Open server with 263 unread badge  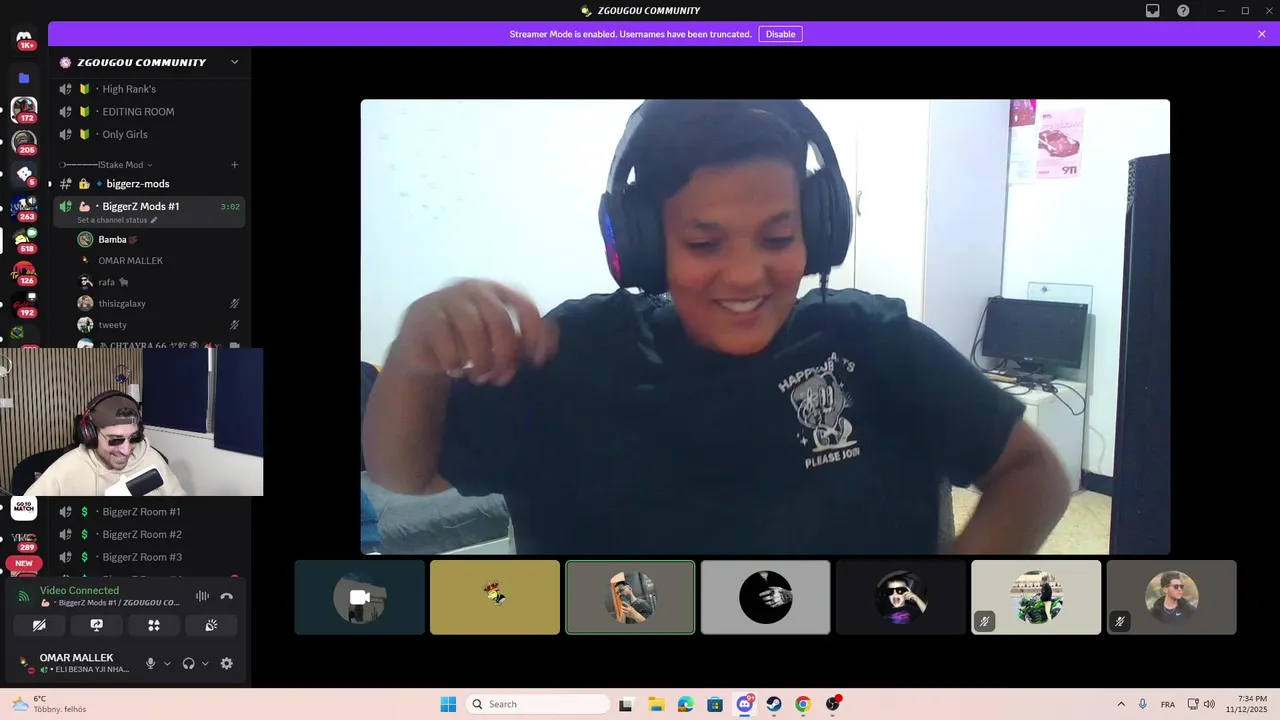pyautogui.click(x=24, y=207)
